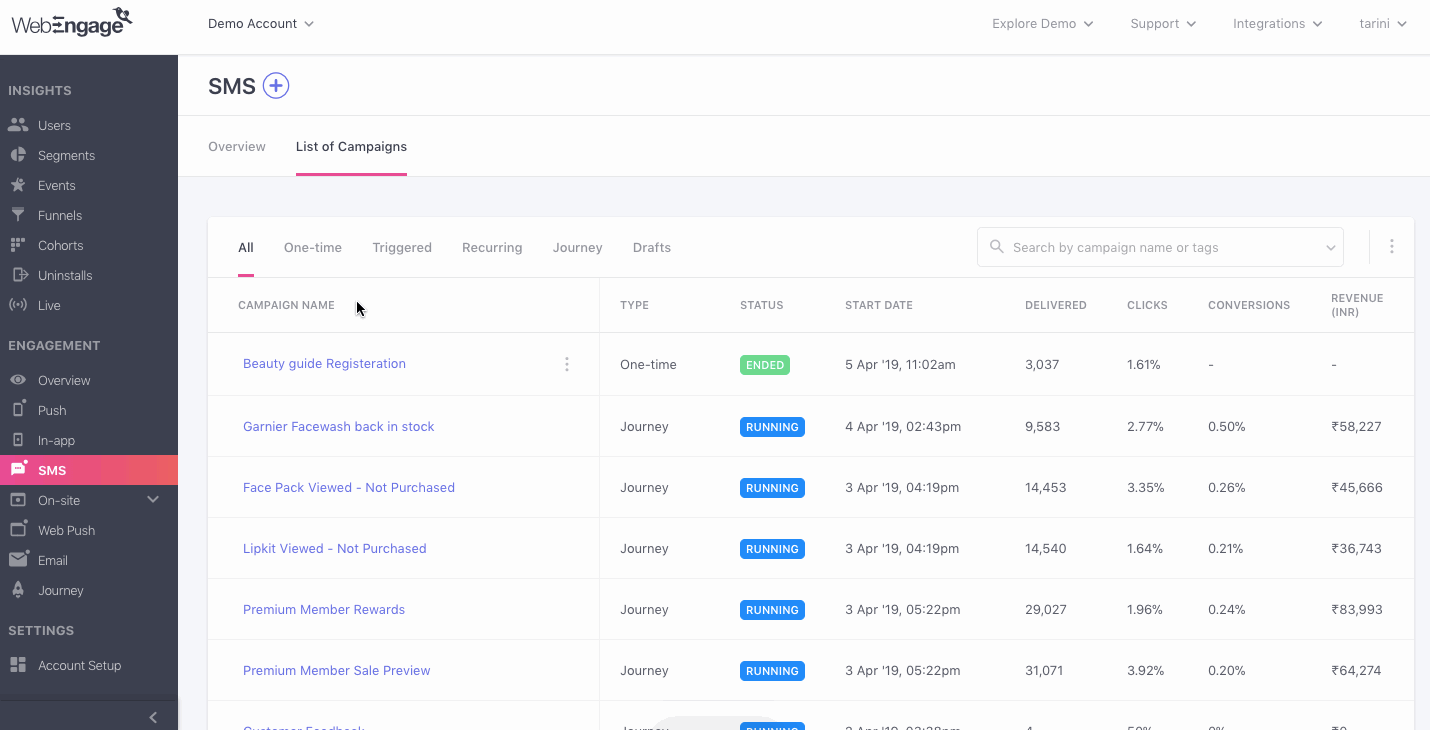Image resolution: width=1430 pixels, height=730 pixels.
Task: Filter by Triggered campaigns
Action: (x=402, y=247)
